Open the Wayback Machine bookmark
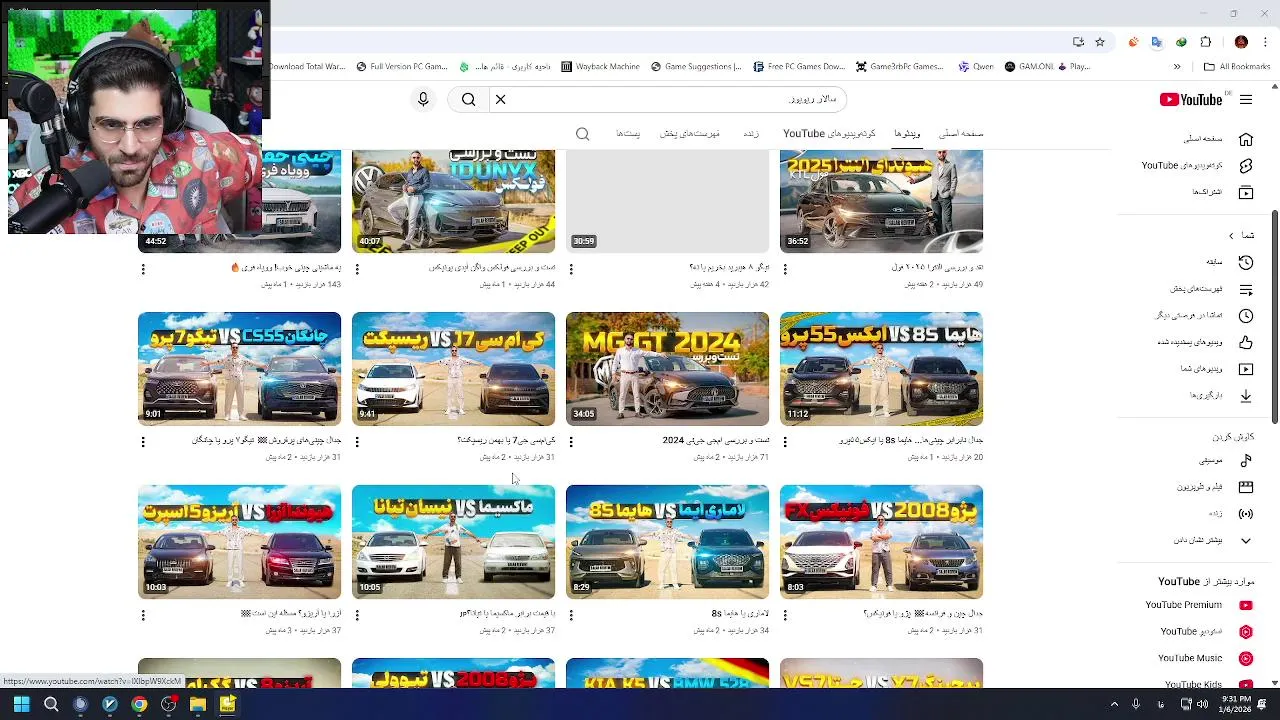Image resolution: width=1280 pixels, height=720 pixels. pos(600,67)
